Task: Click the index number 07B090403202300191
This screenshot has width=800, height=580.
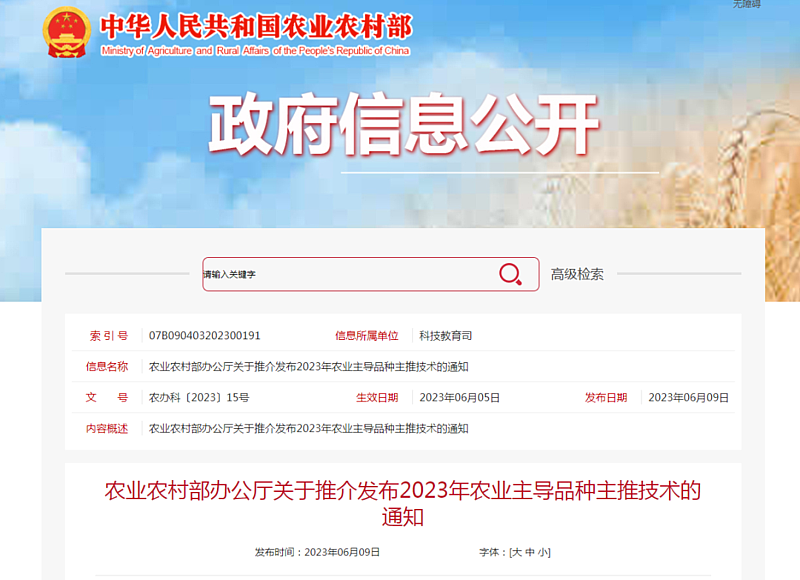Action: 205,336
